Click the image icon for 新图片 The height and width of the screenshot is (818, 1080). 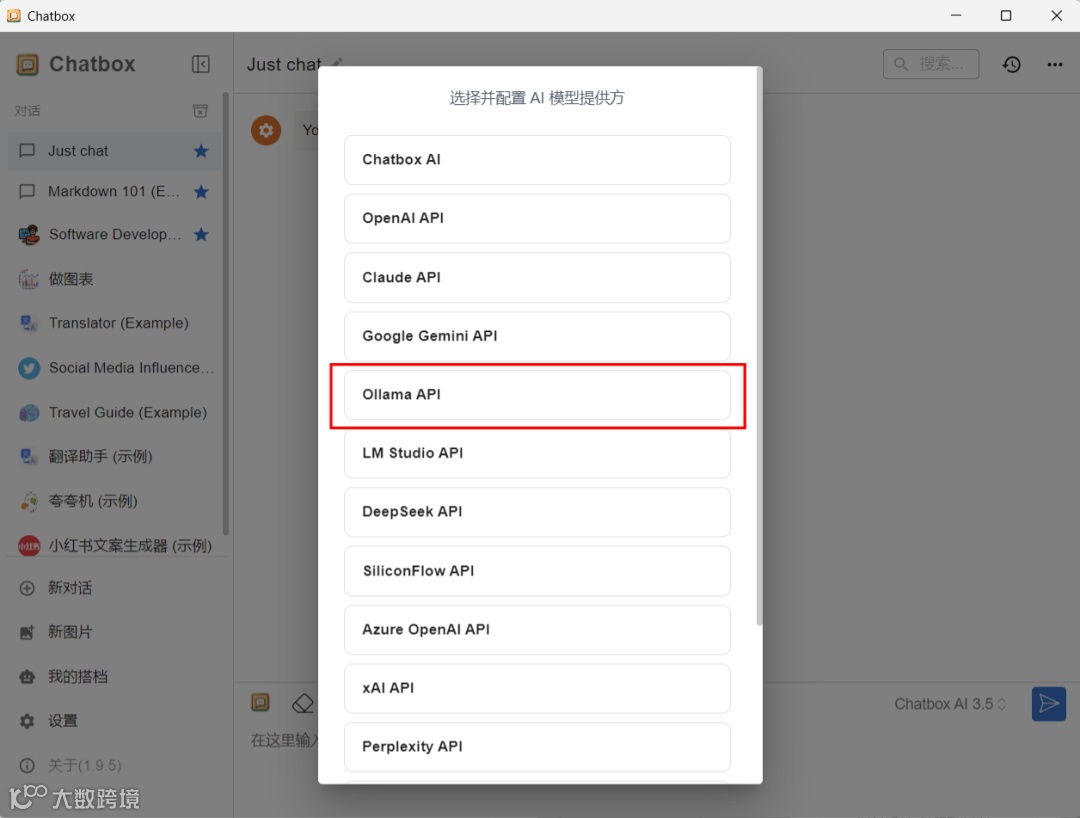(27, 632)
